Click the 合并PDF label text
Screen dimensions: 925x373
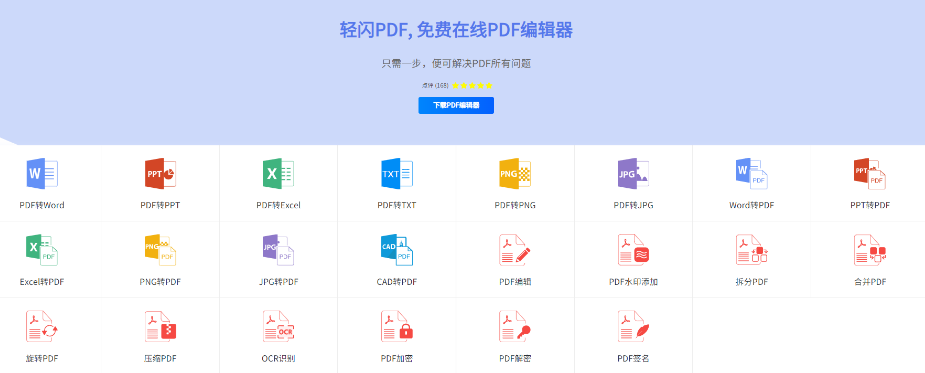pyautogui.click(x=870, y=282)
